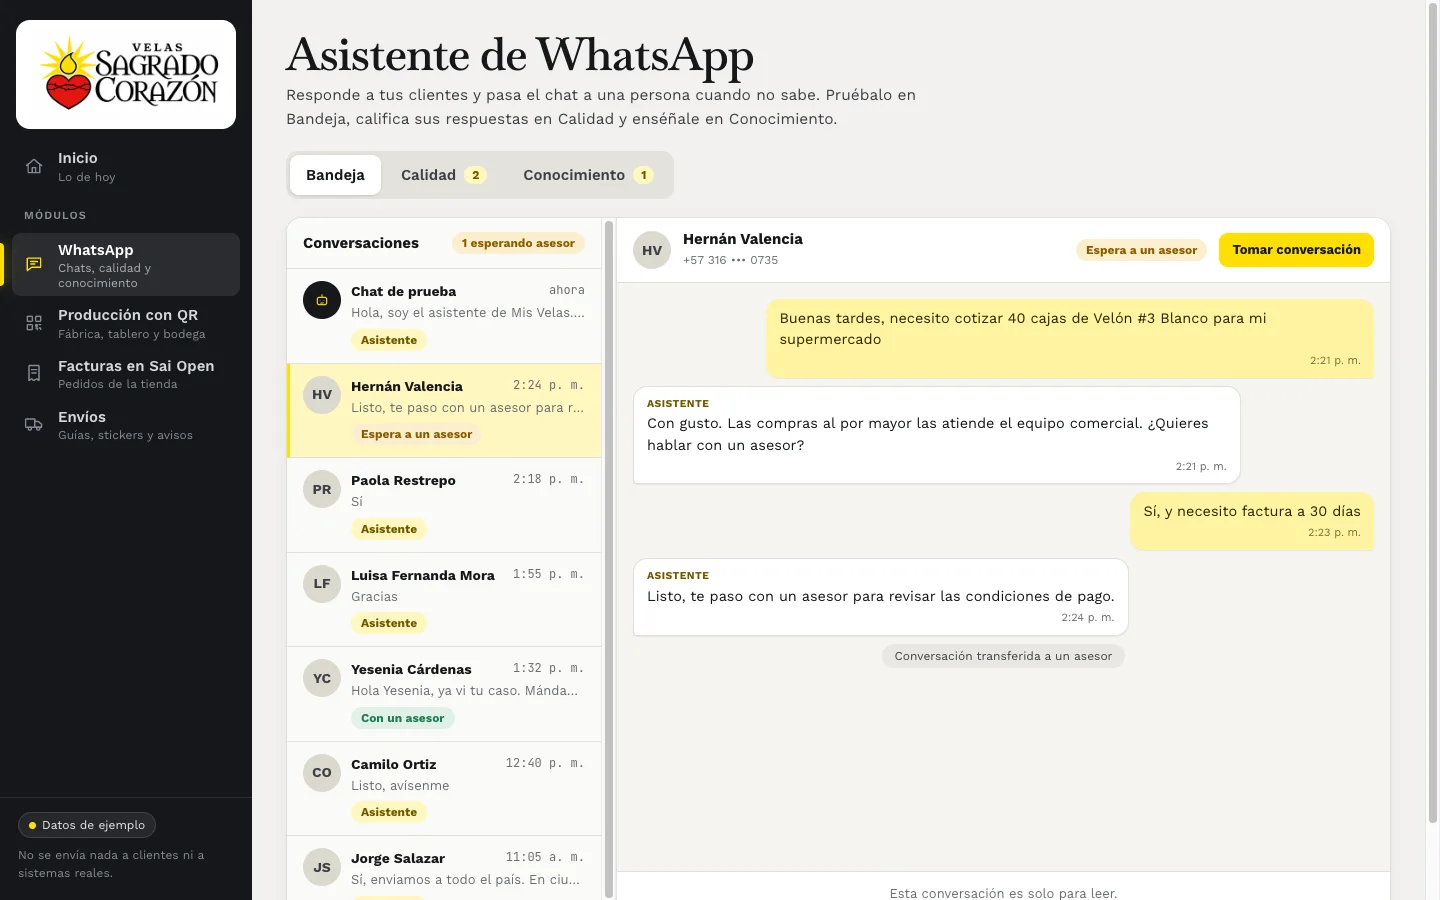
Task: Select Paola Restrepo's conversation
Action: click(x=444, y=505)
